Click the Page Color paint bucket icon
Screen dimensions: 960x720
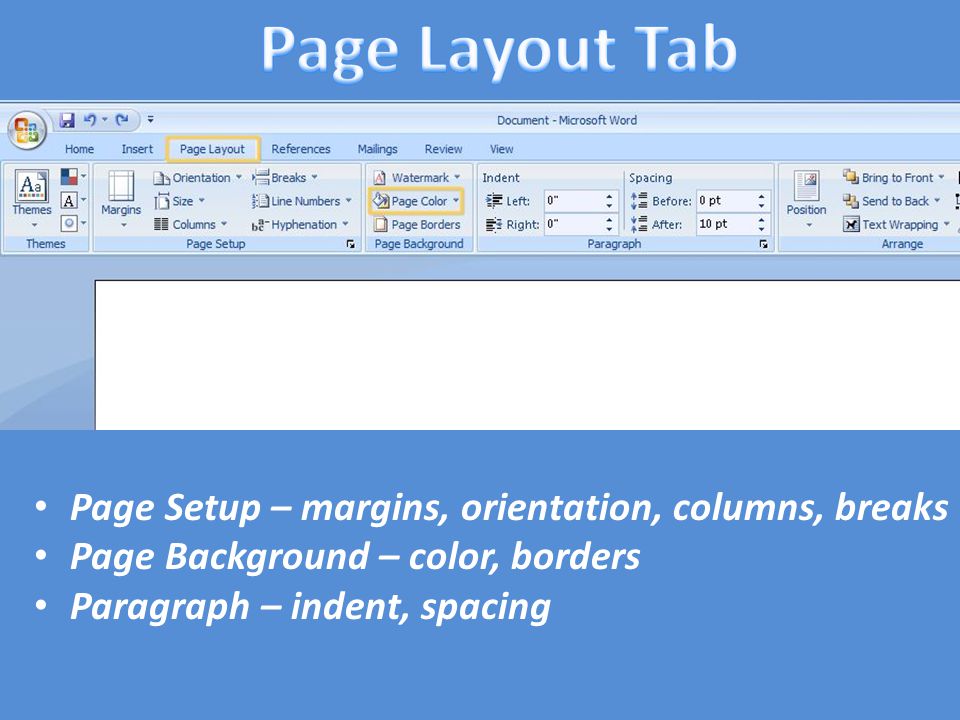point(381,200)
